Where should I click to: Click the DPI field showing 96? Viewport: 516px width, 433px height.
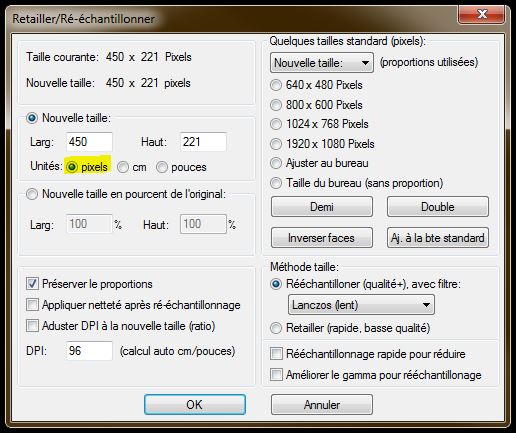89,351
